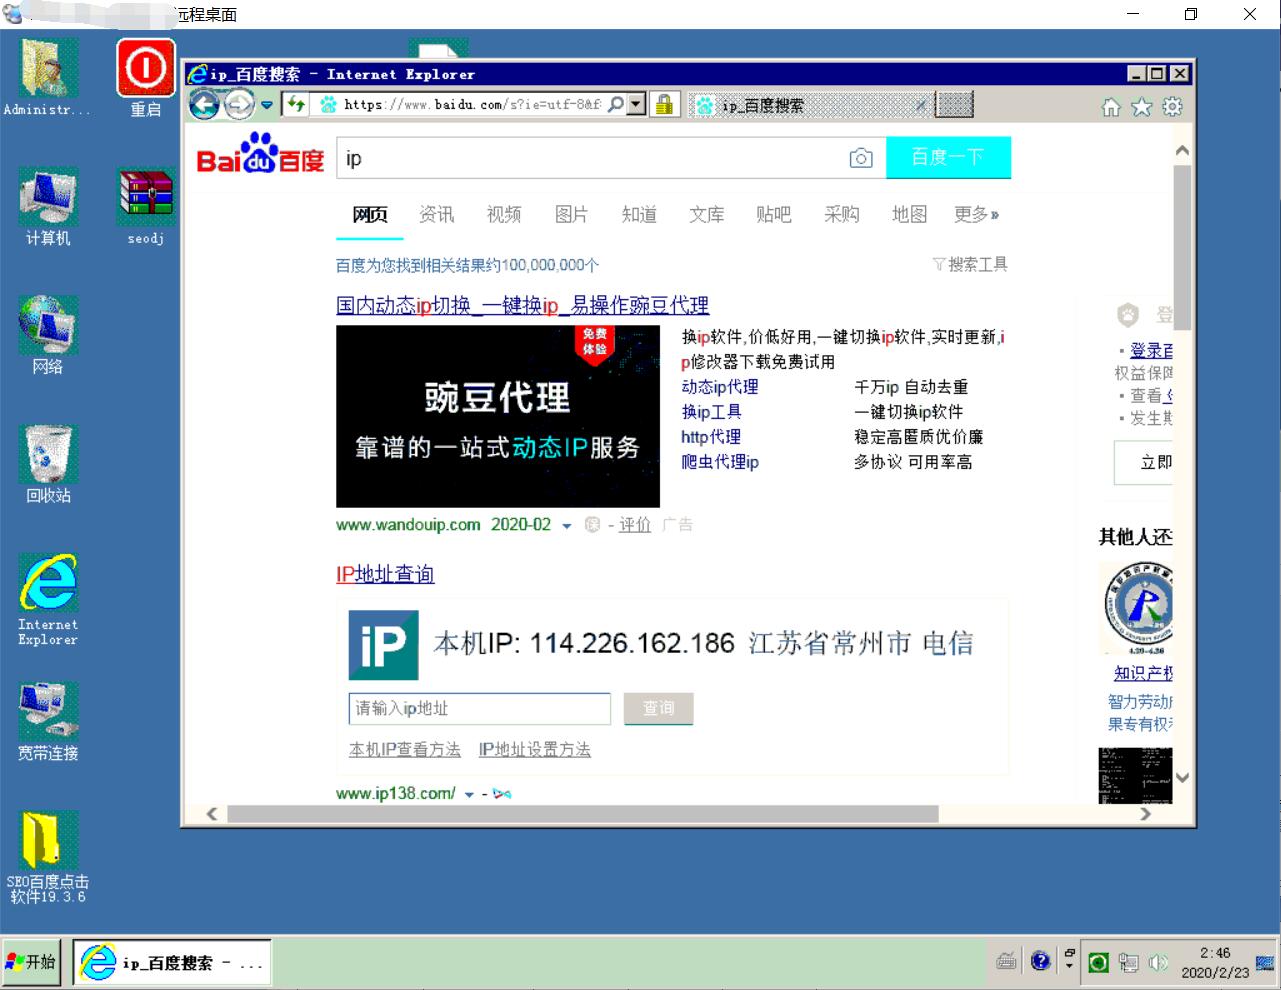Switch to the 文库 tab

click(707, 214)
